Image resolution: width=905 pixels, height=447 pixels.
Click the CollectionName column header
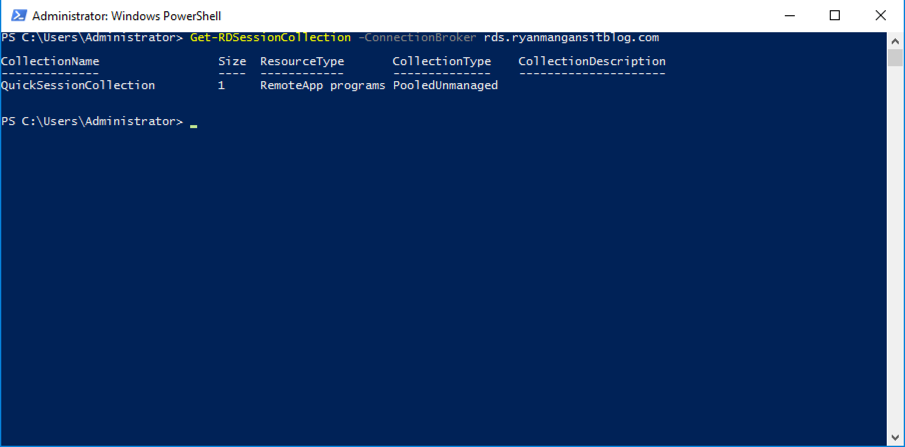[50, 61]
